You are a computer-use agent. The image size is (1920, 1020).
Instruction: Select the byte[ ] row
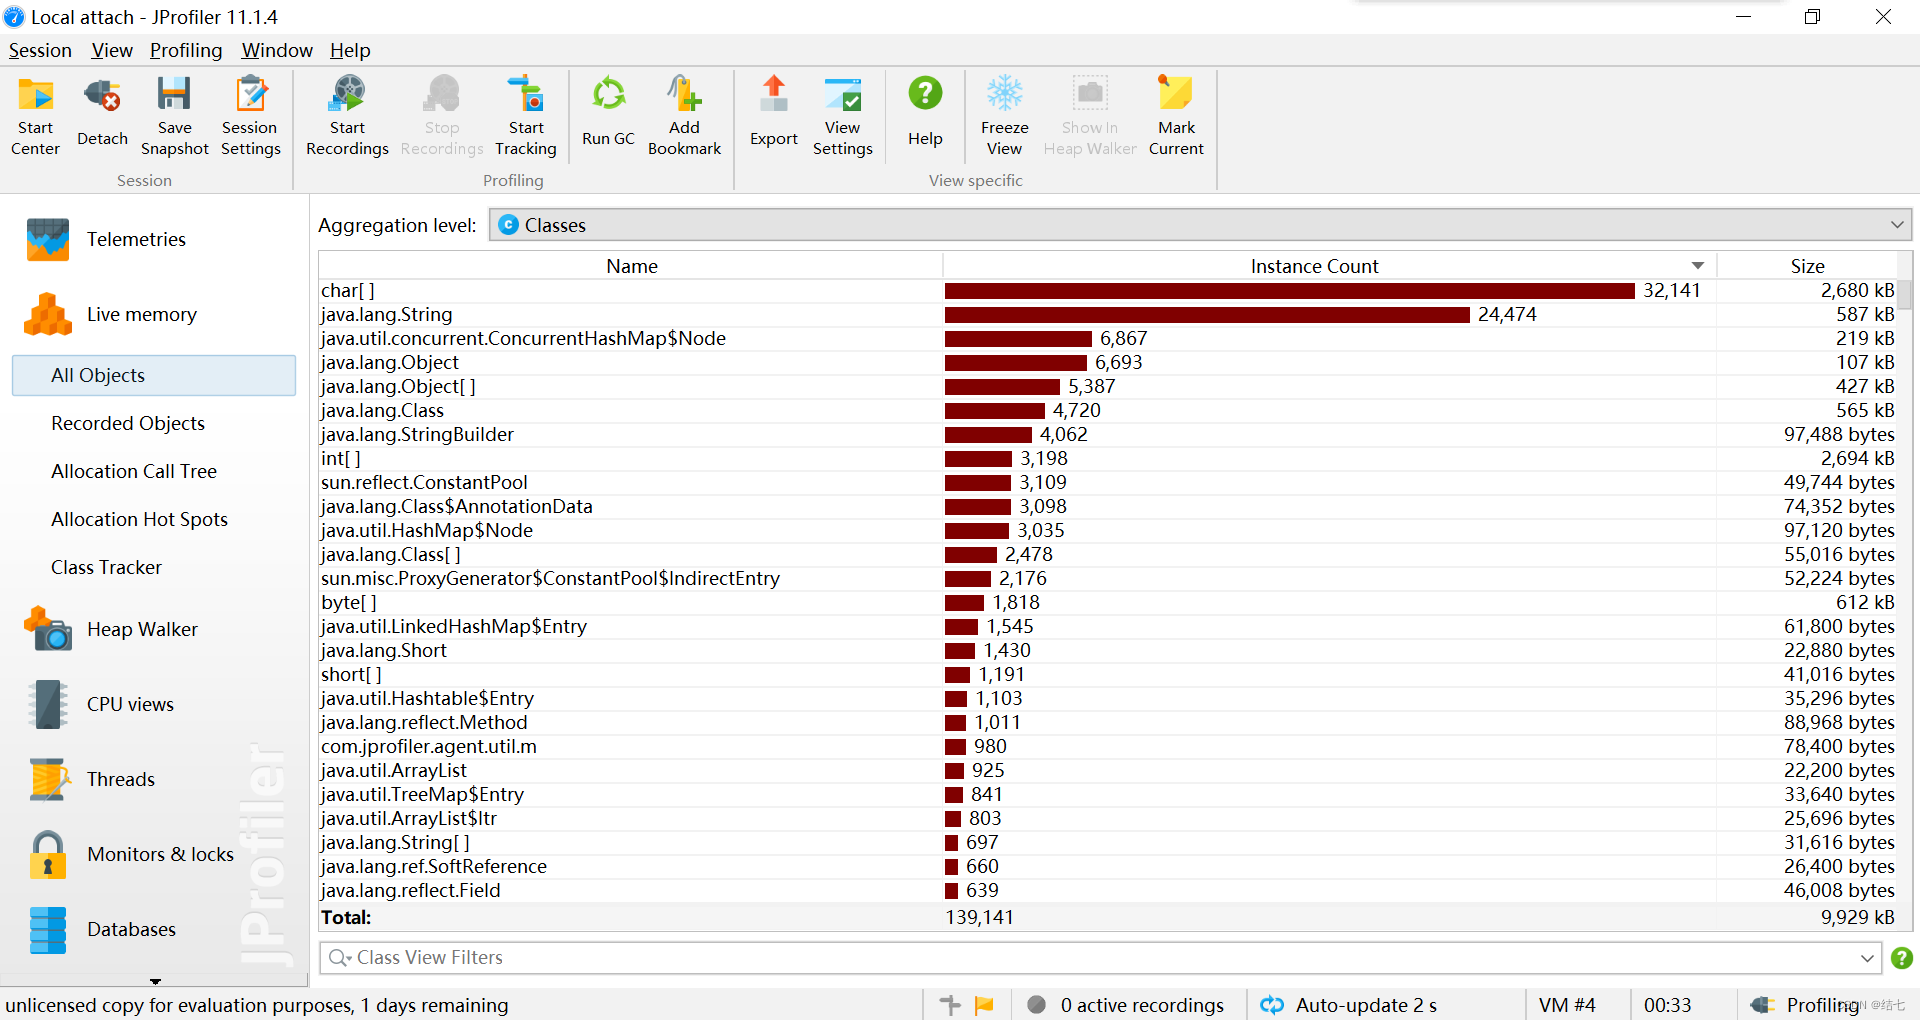(x=1107, y=602)
